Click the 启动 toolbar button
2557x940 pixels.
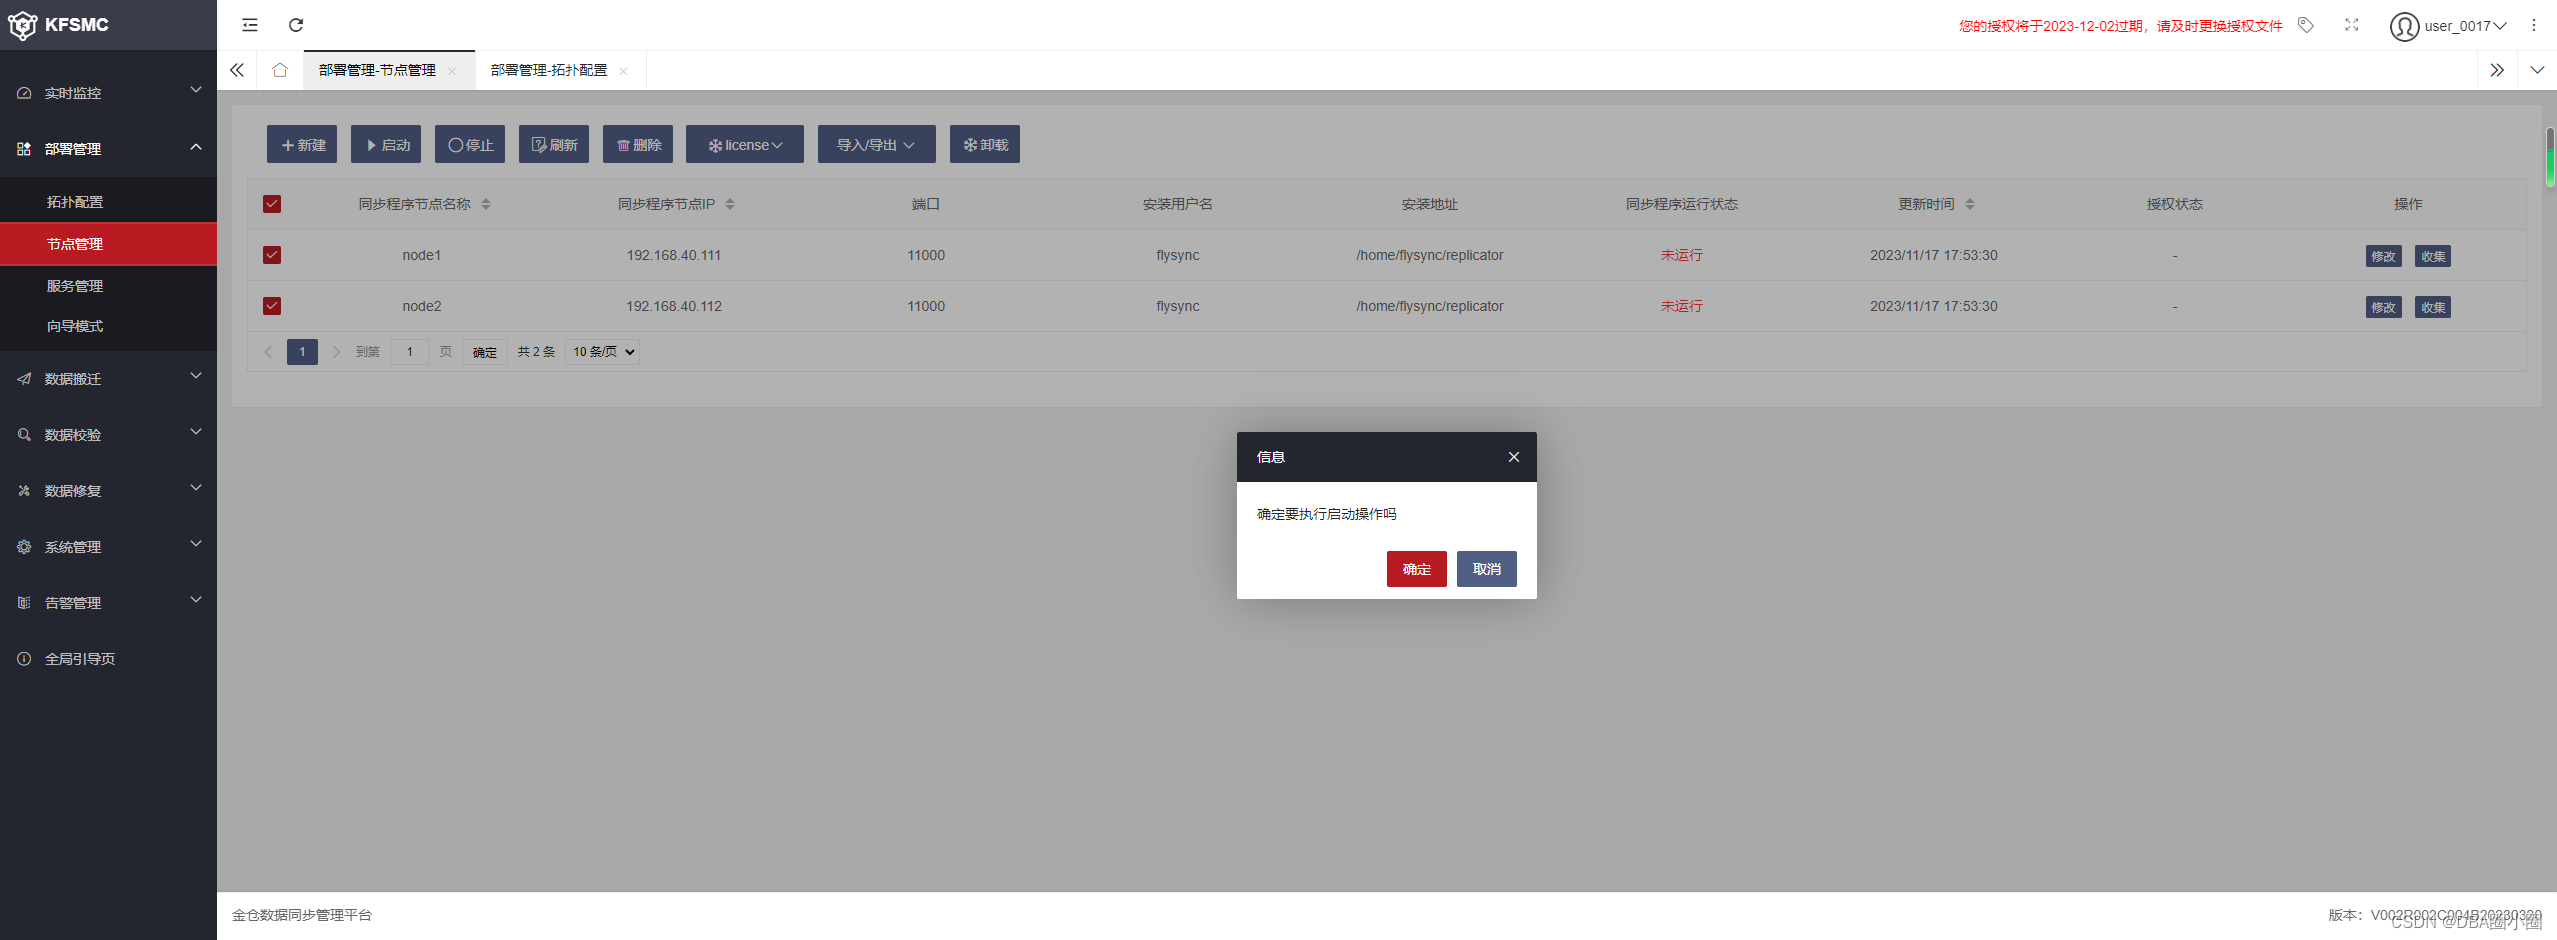(x=386, y=144)
